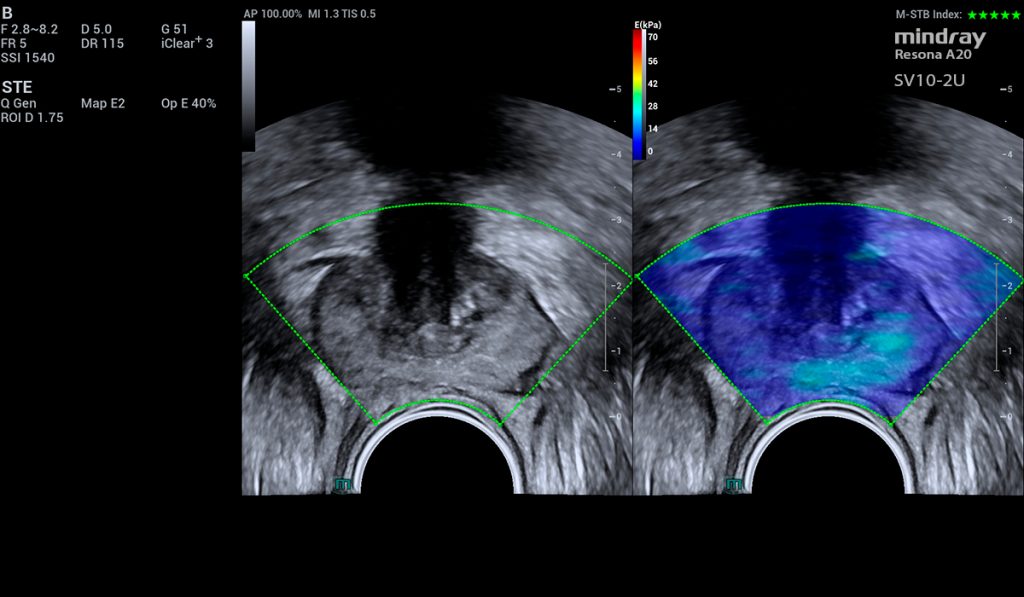
Task: Click the probe orientation marker in the left image
Action: pyautogui.click(x=343, y=485)
